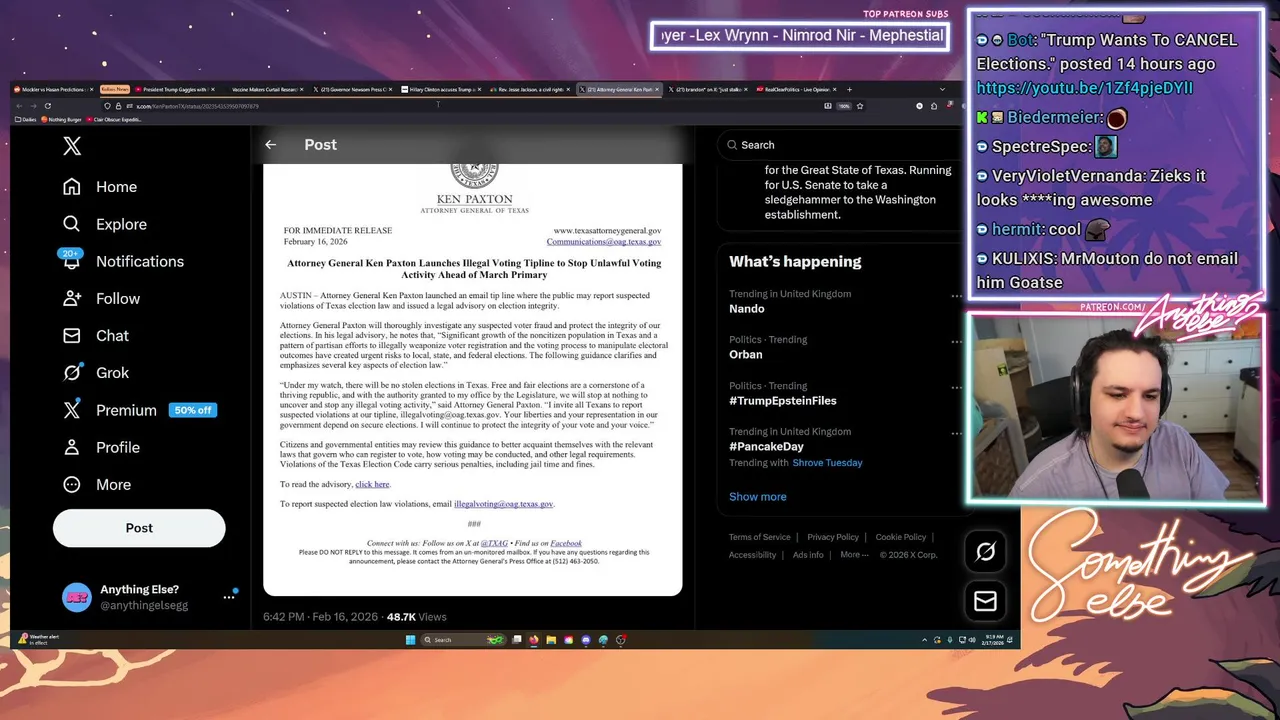Screen dimensions: 1280x720
Task: Switch to Governor Newsom Press tab
Action: coord(354,89)
